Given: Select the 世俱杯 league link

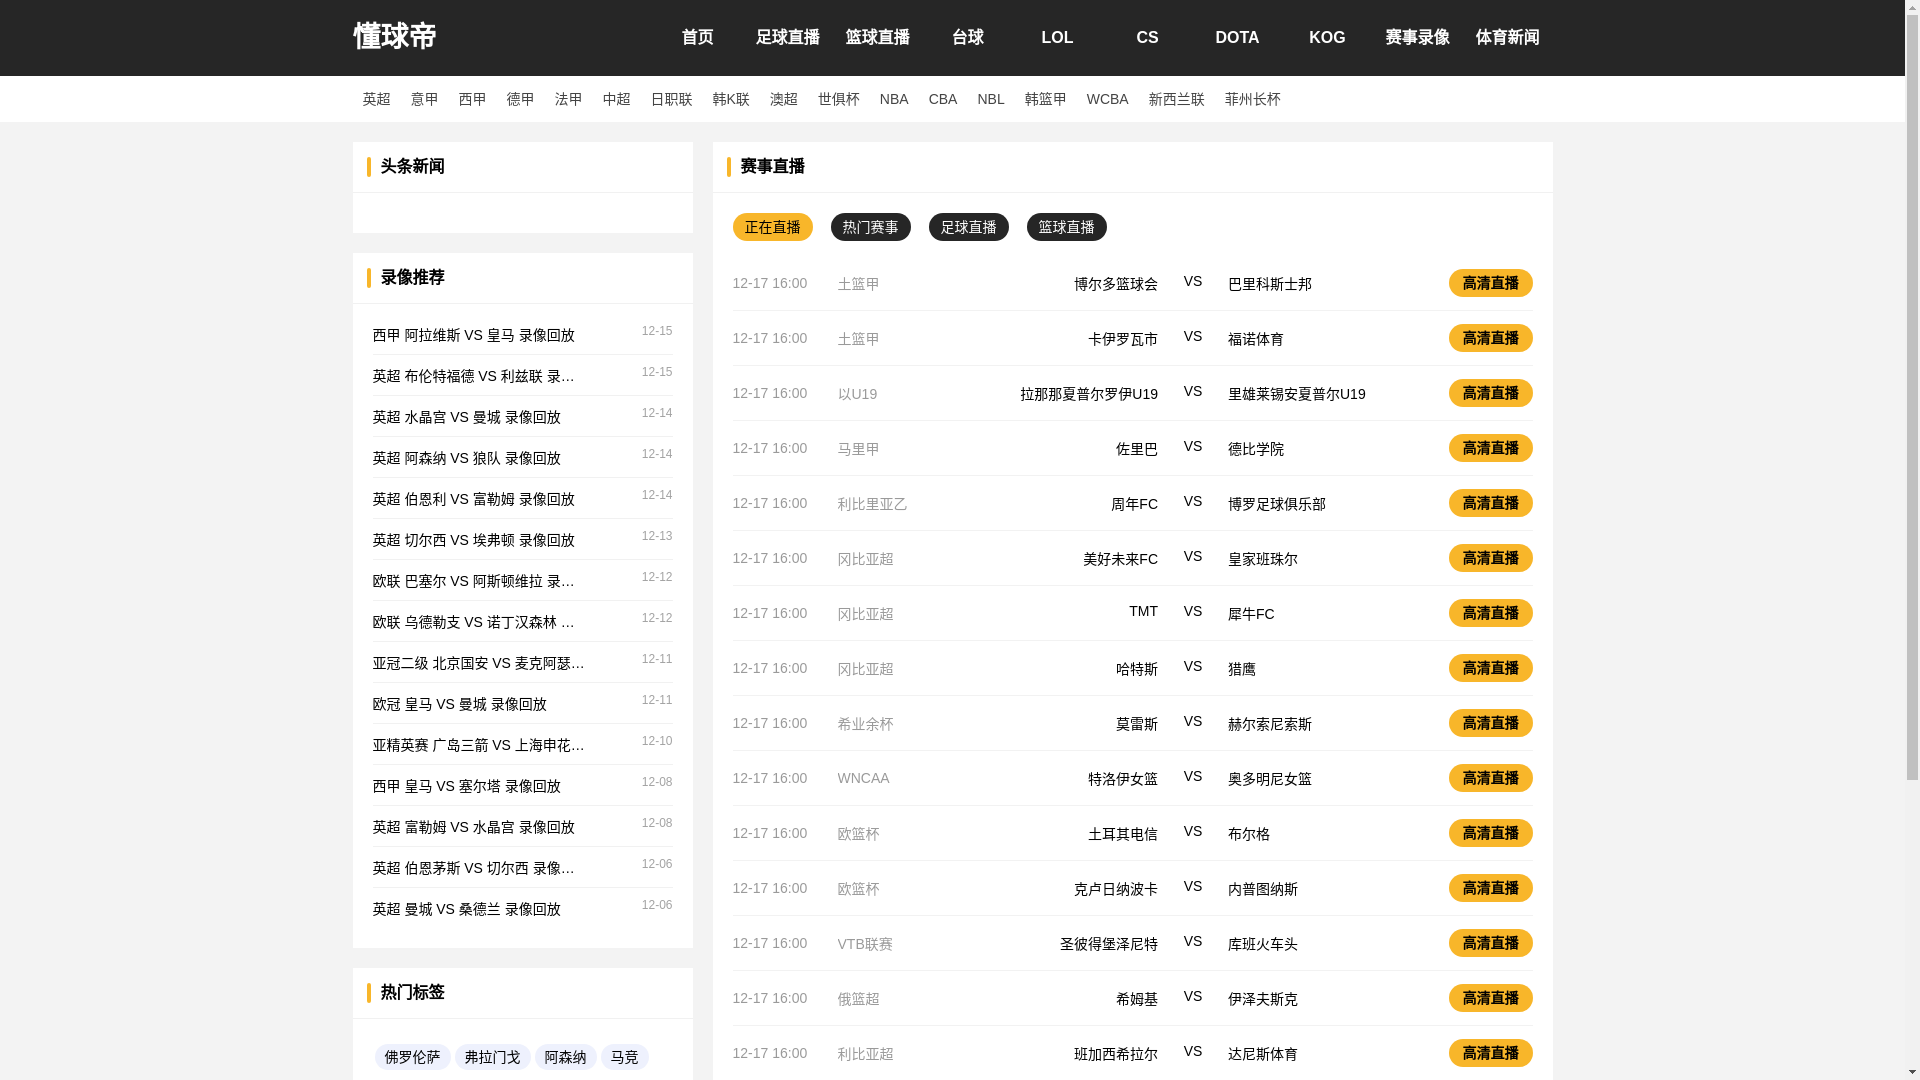Looking at the screenshot, I should pyautogui.click(x=838, y=99).
